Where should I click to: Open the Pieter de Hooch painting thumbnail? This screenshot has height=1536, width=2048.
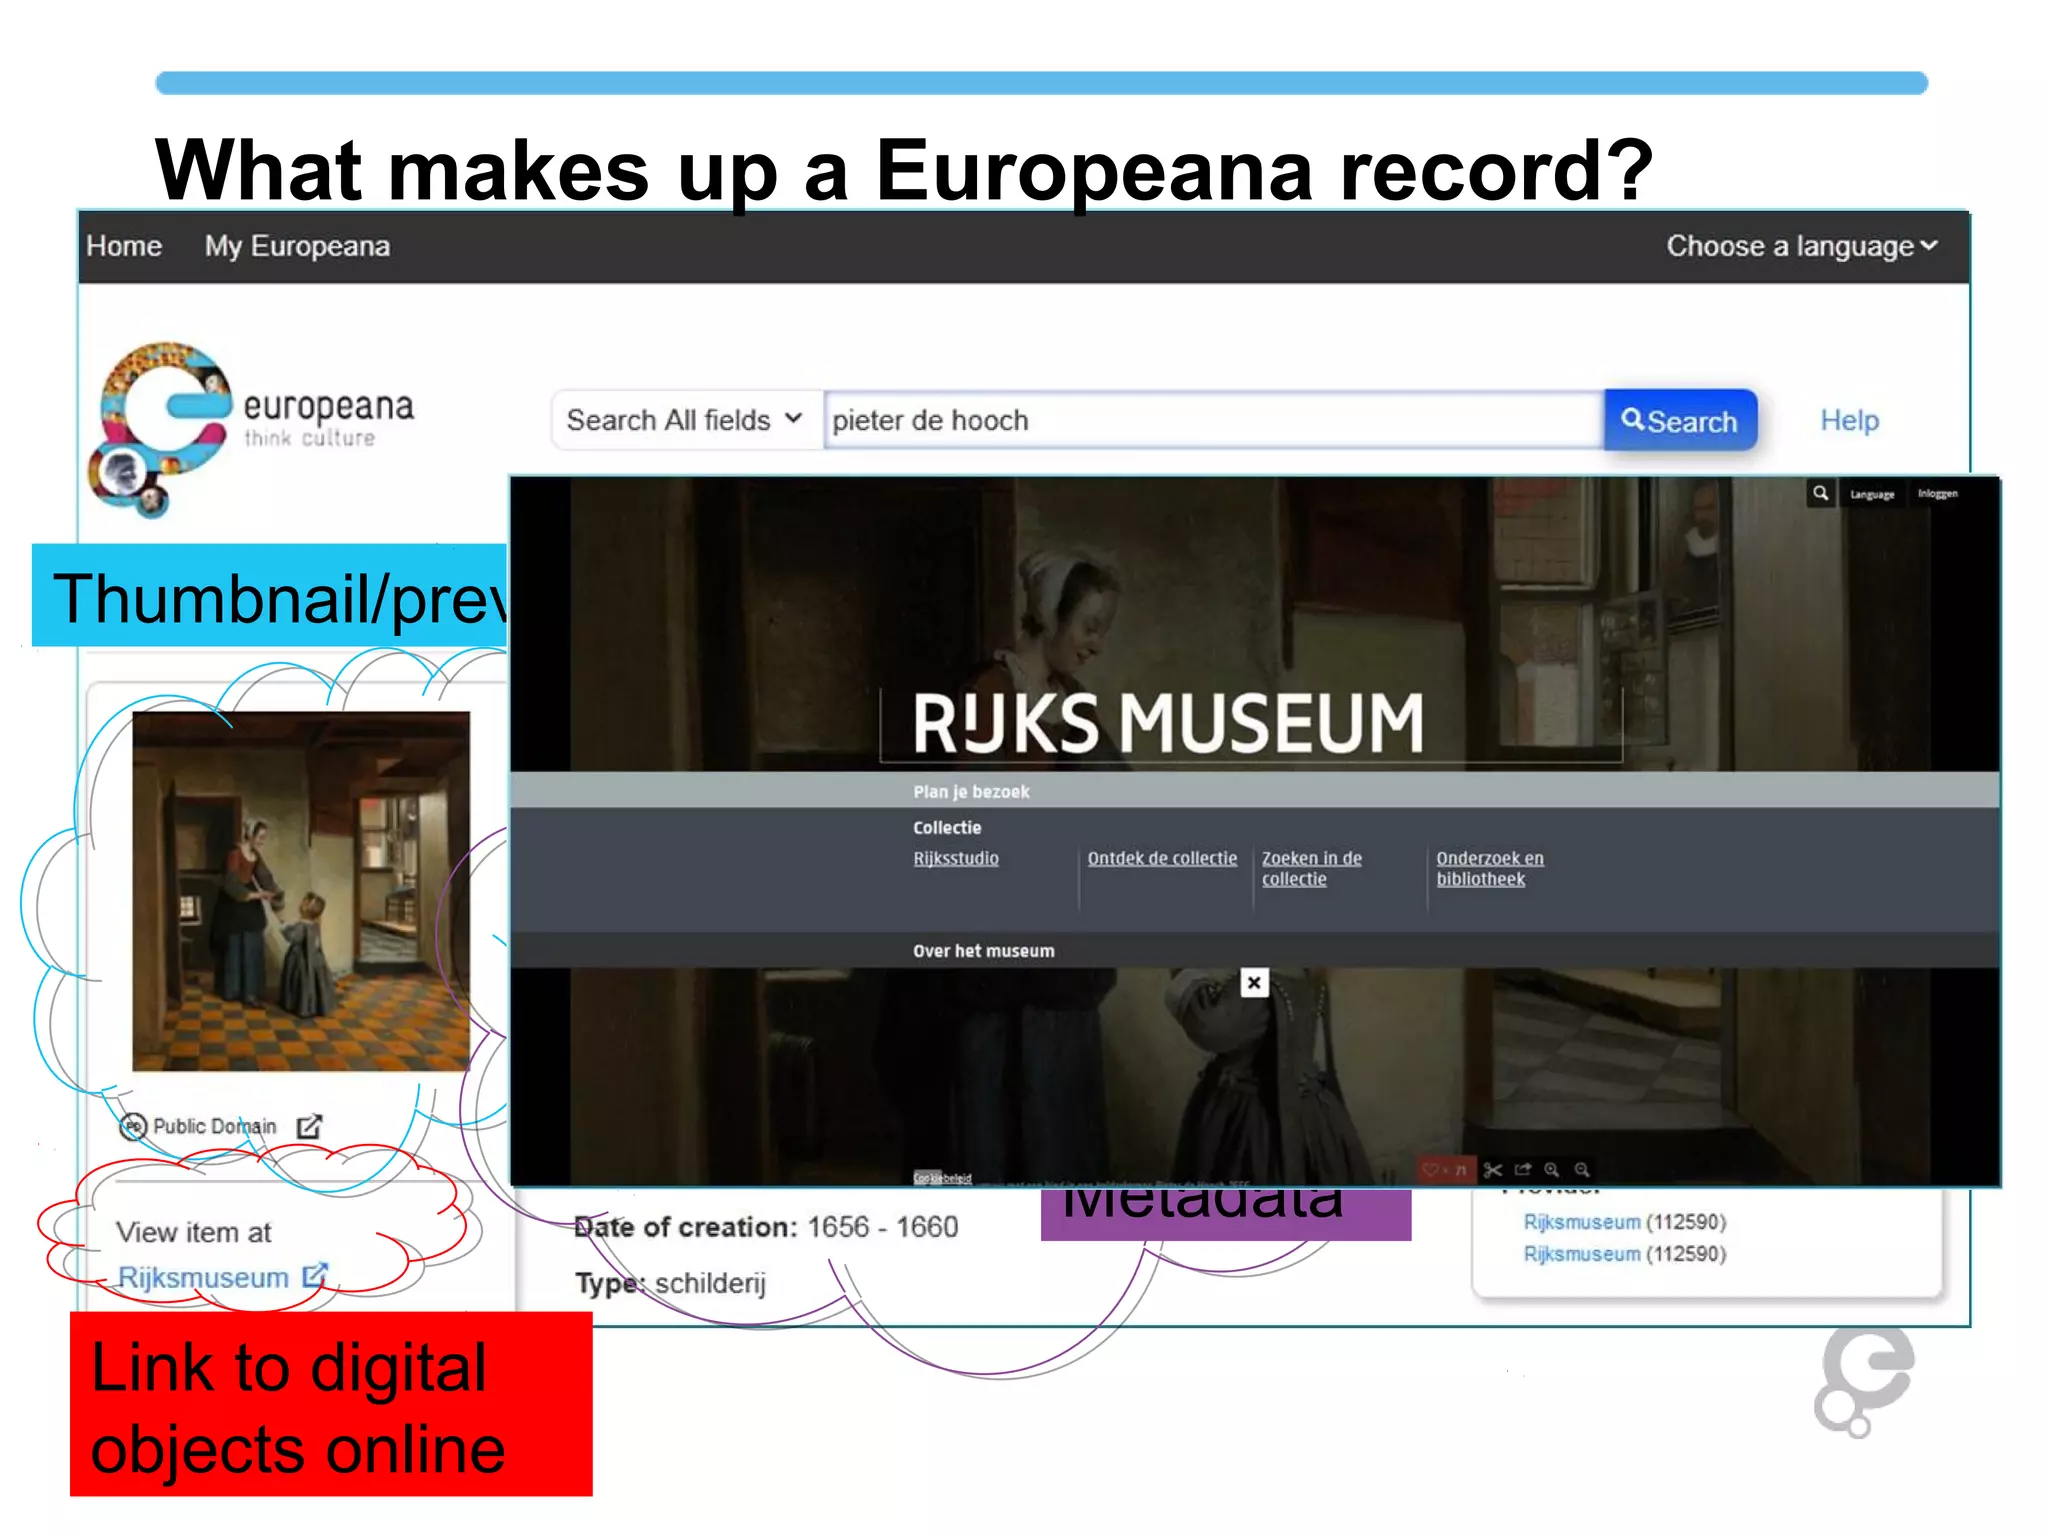pos(300,890)
